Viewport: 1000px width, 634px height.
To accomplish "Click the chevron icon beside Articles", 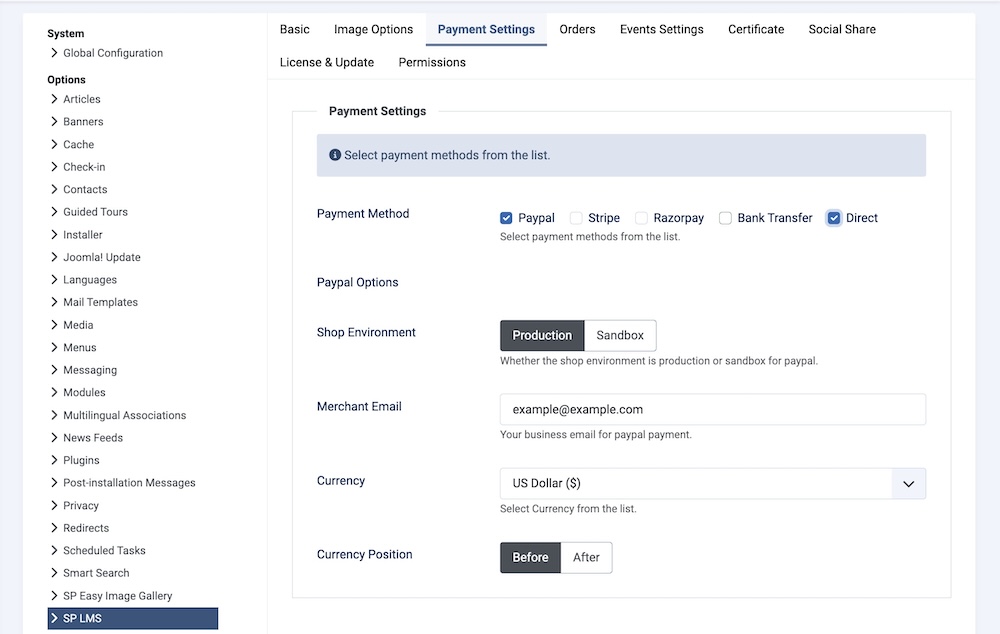I will [x=54, y=99].
